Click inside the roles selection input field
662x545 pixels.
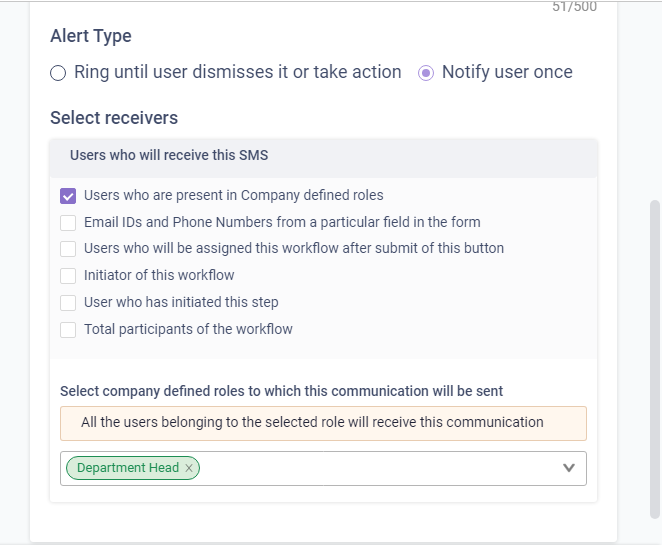point(380,468)
